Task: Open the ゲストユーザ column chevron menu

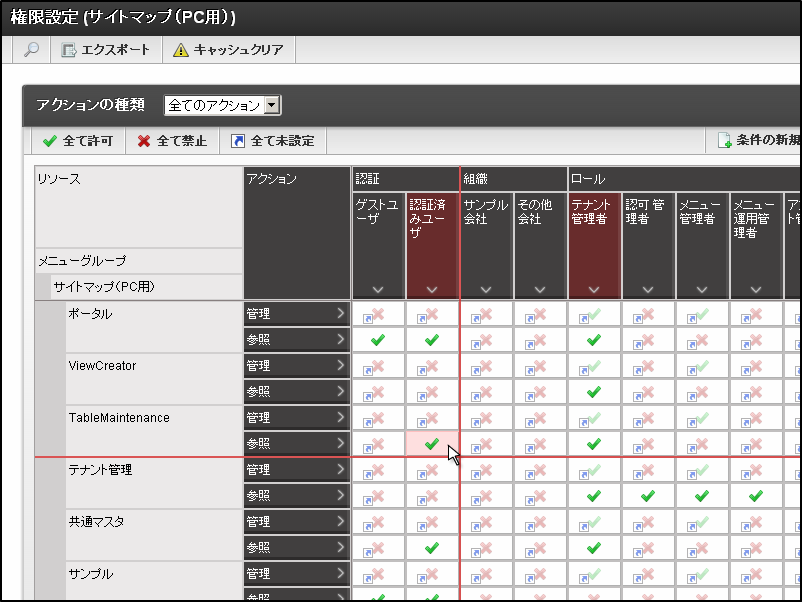Action: (378, 289)
